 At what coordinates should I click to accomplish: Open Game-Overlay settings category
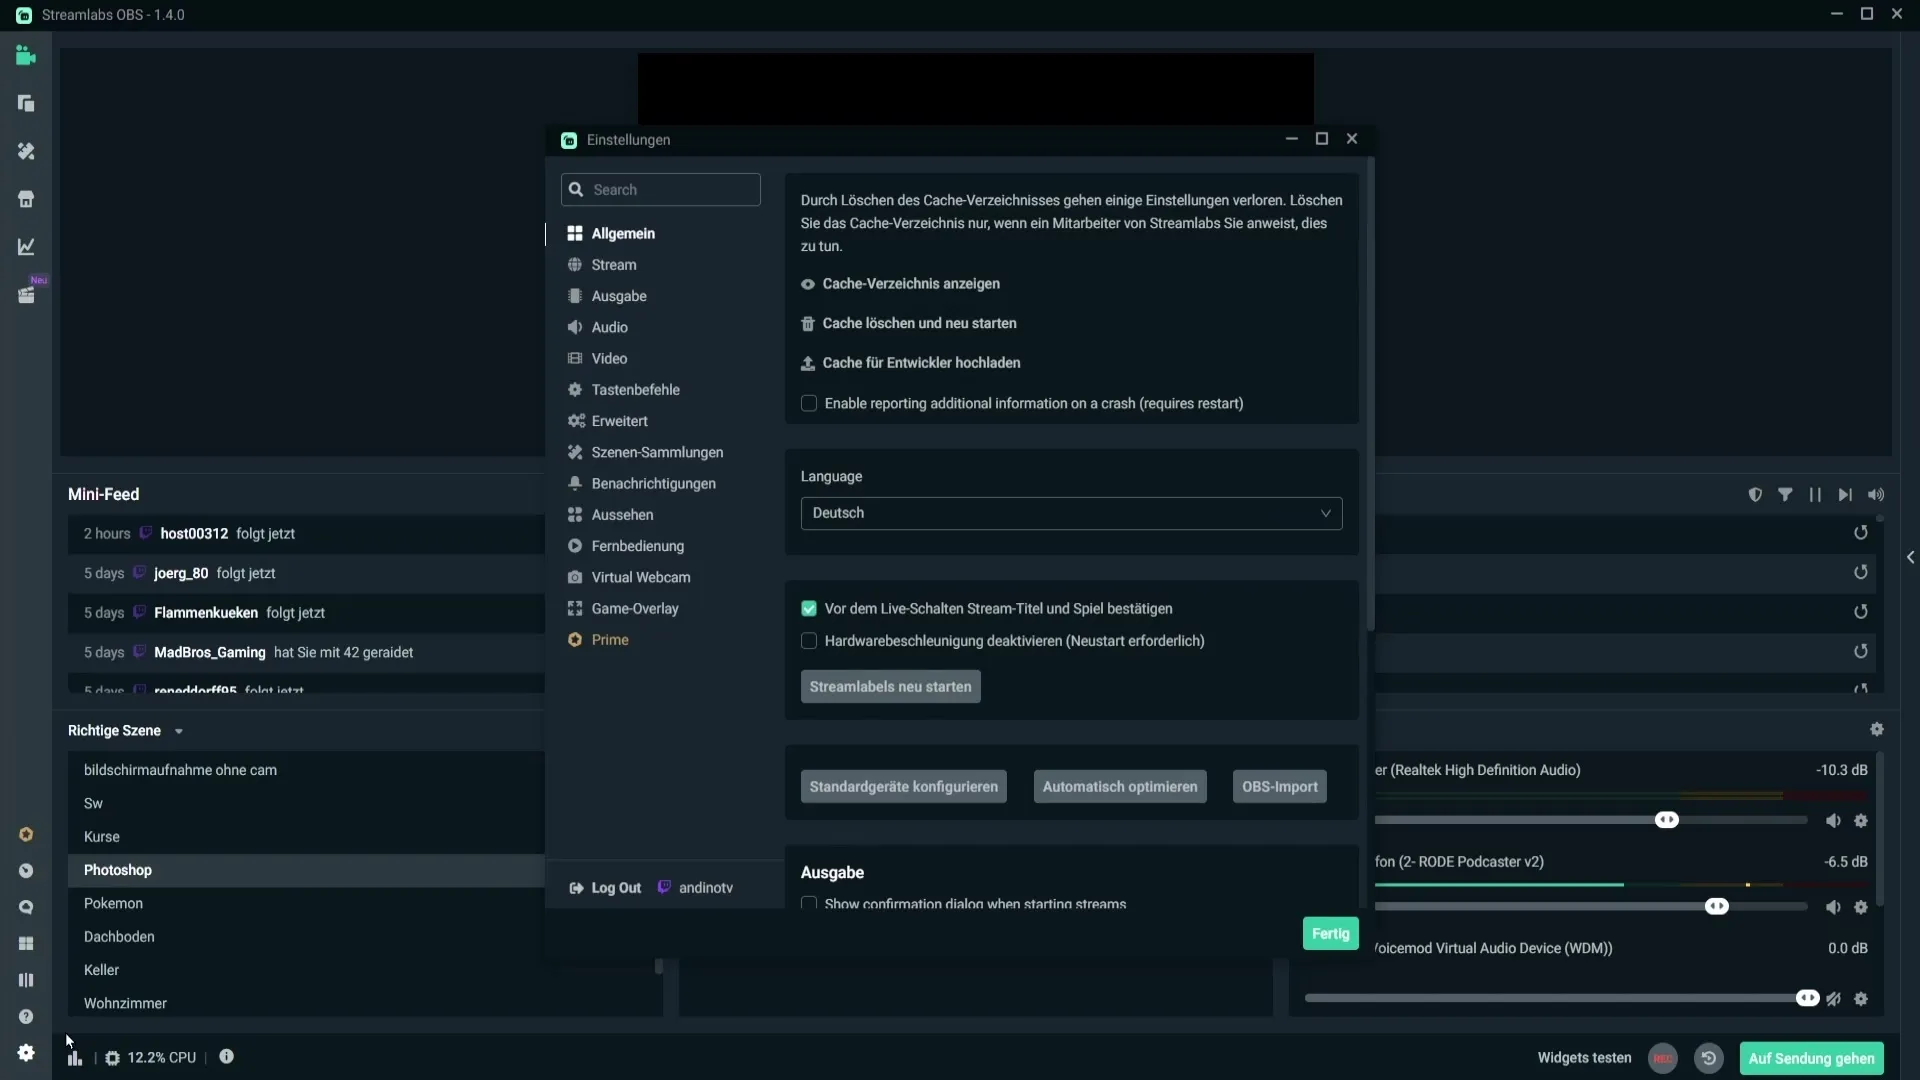tap(634, 608)
